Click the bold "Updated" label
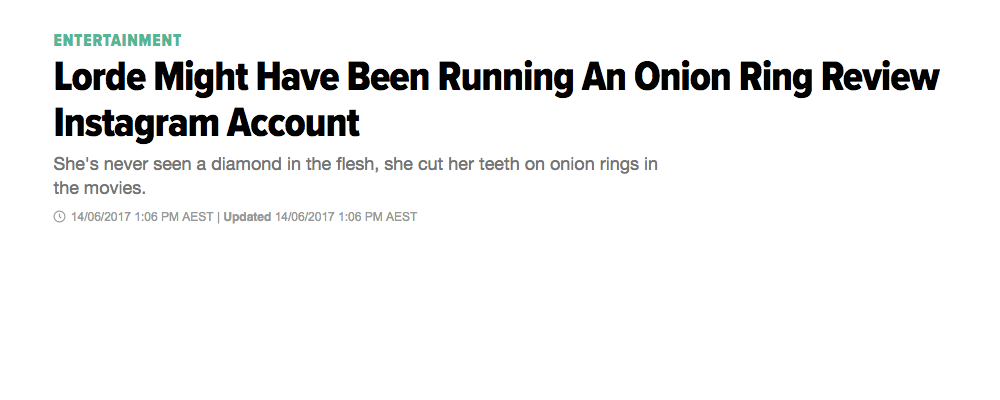 [247, 217]
